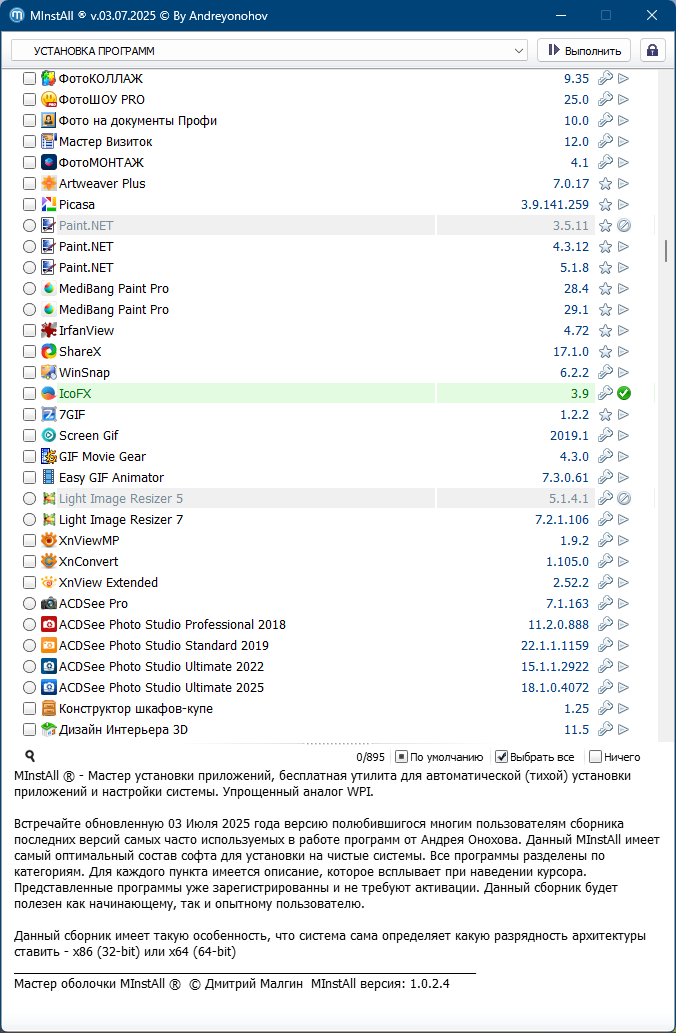Toggle the Ничего checkbox

click(596, 757)
